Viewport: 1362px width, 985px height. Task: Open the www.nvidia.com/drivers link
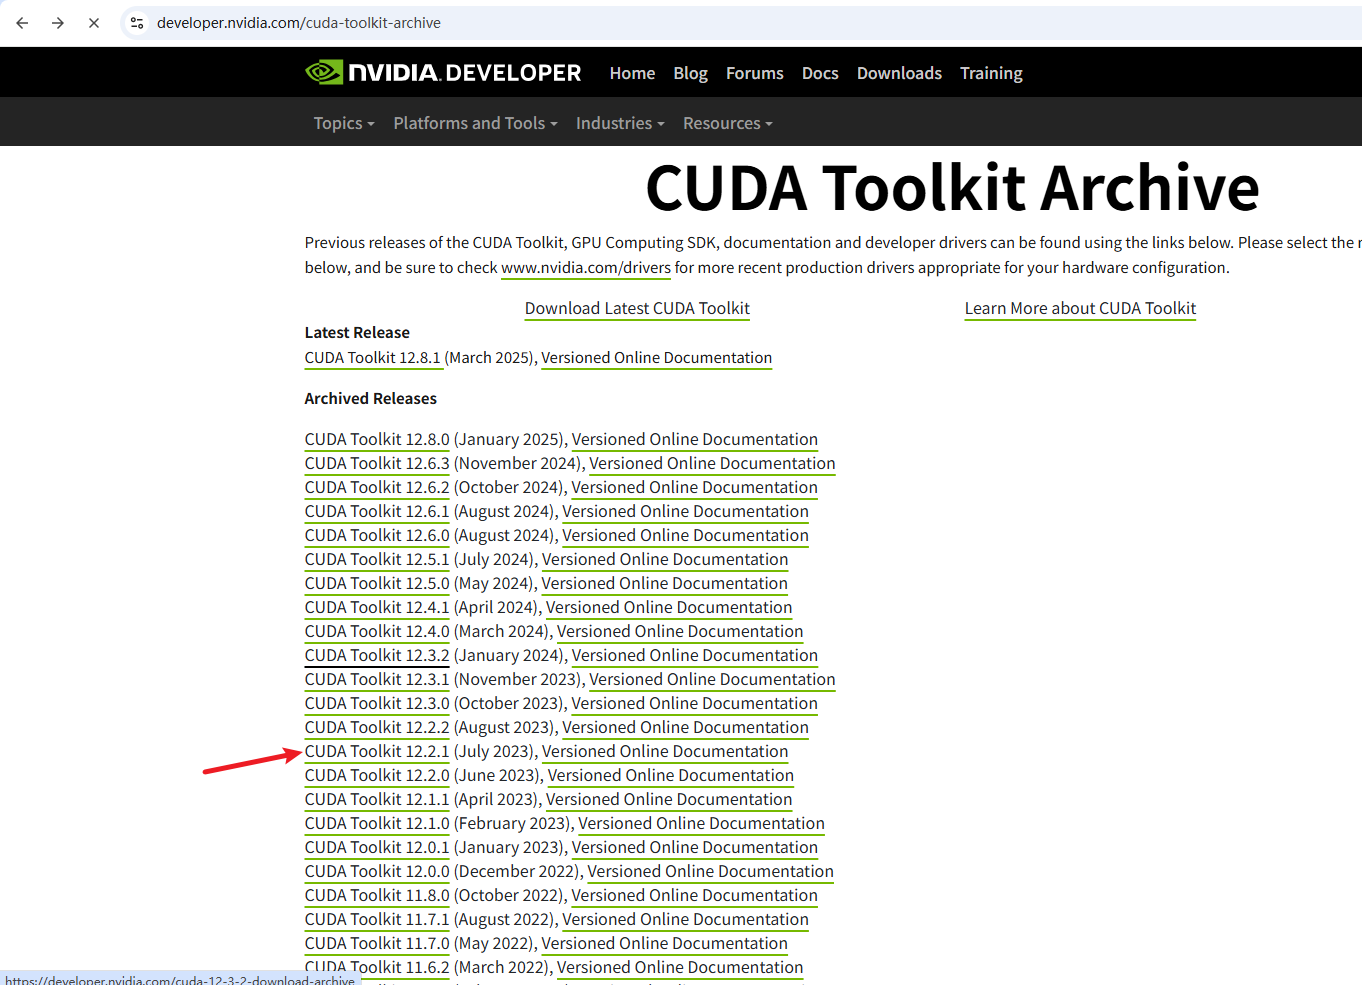[x=586, y=268]
